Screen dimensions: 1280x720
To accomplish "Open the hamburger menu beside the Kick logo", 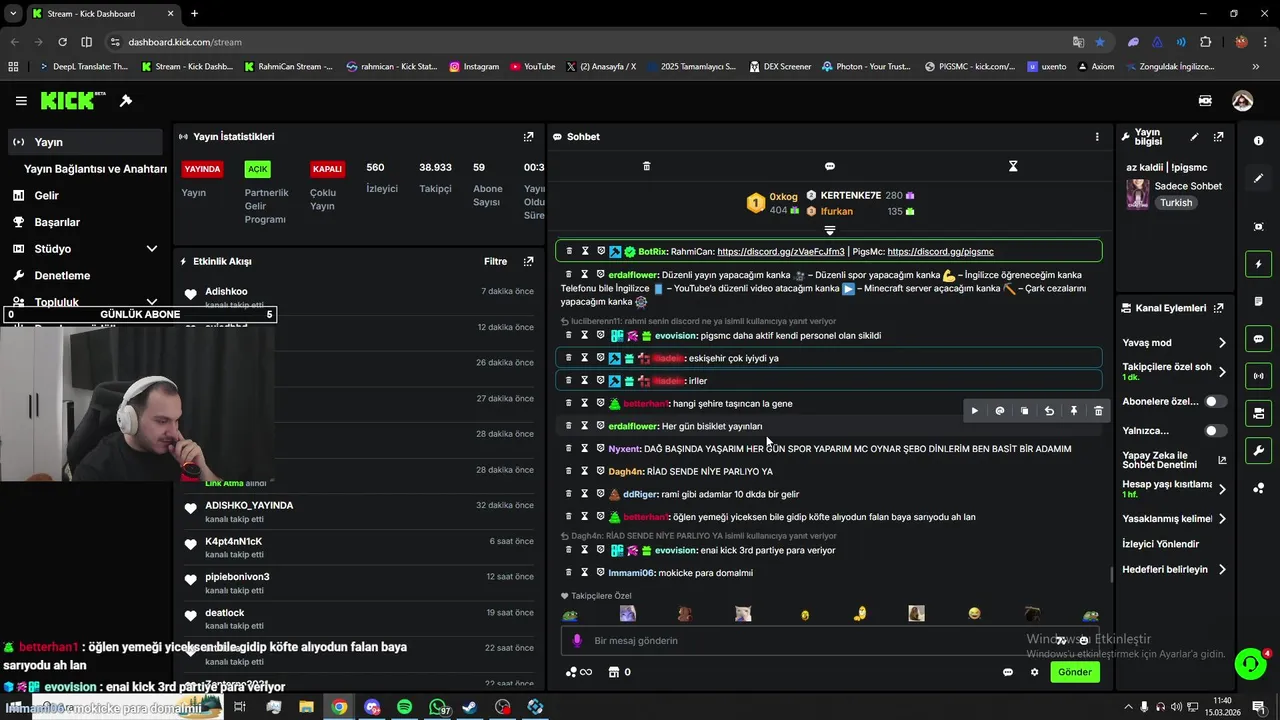I will point(21,101).
